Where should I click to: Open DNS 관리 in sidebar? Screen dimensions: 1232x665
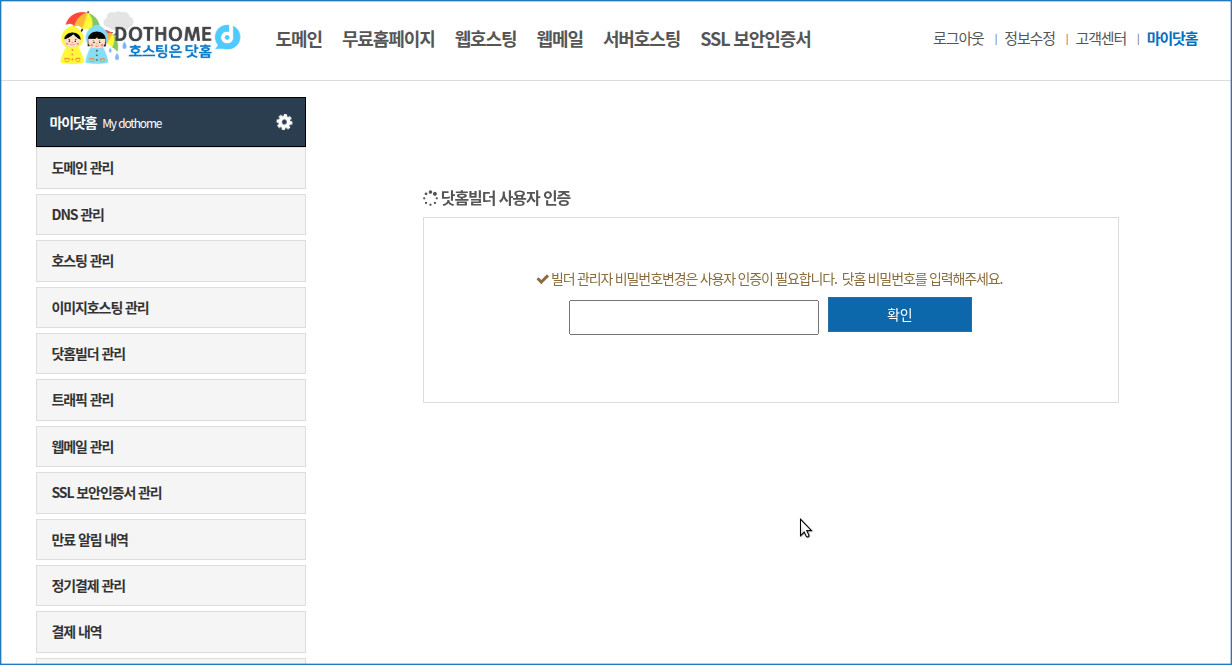coord(171,215)
